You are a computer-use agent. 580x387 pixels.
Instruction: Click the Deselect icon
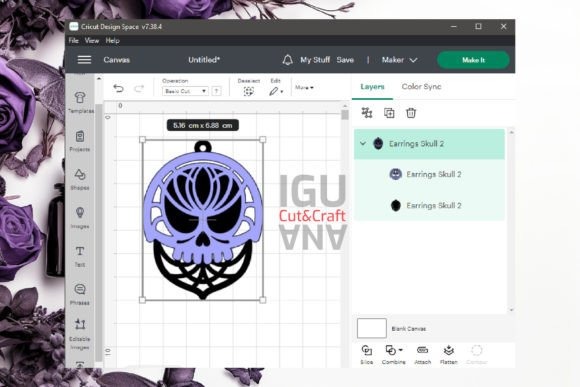(x=249, y=91)
